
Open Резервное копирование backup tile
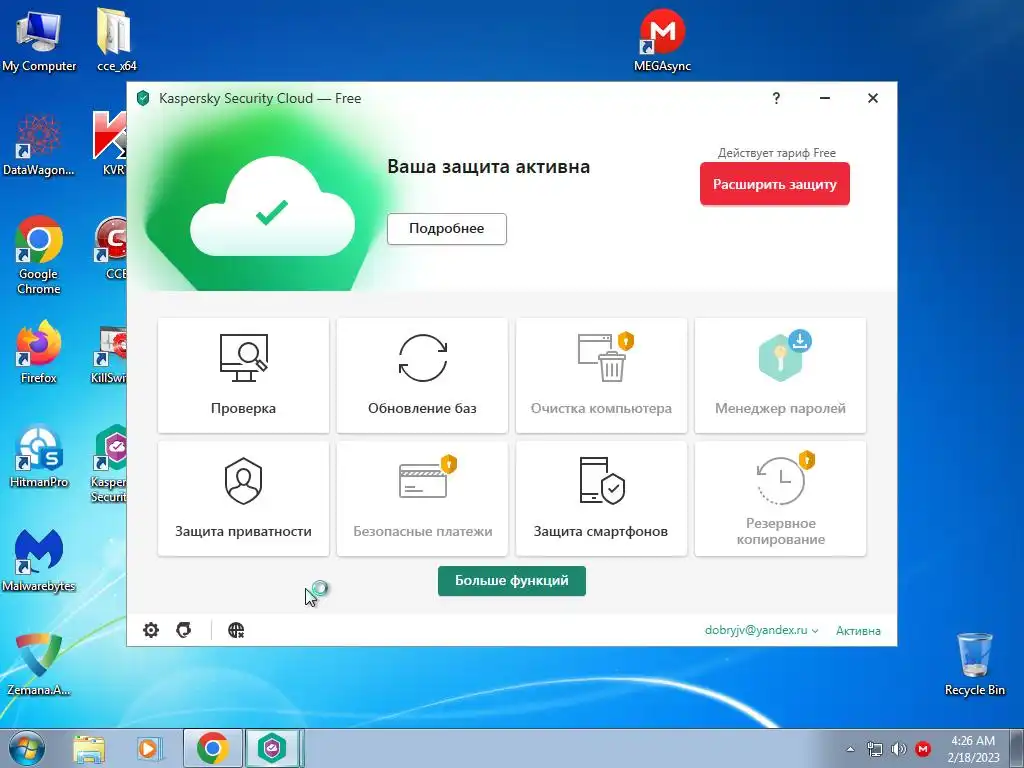pos(780,498)
